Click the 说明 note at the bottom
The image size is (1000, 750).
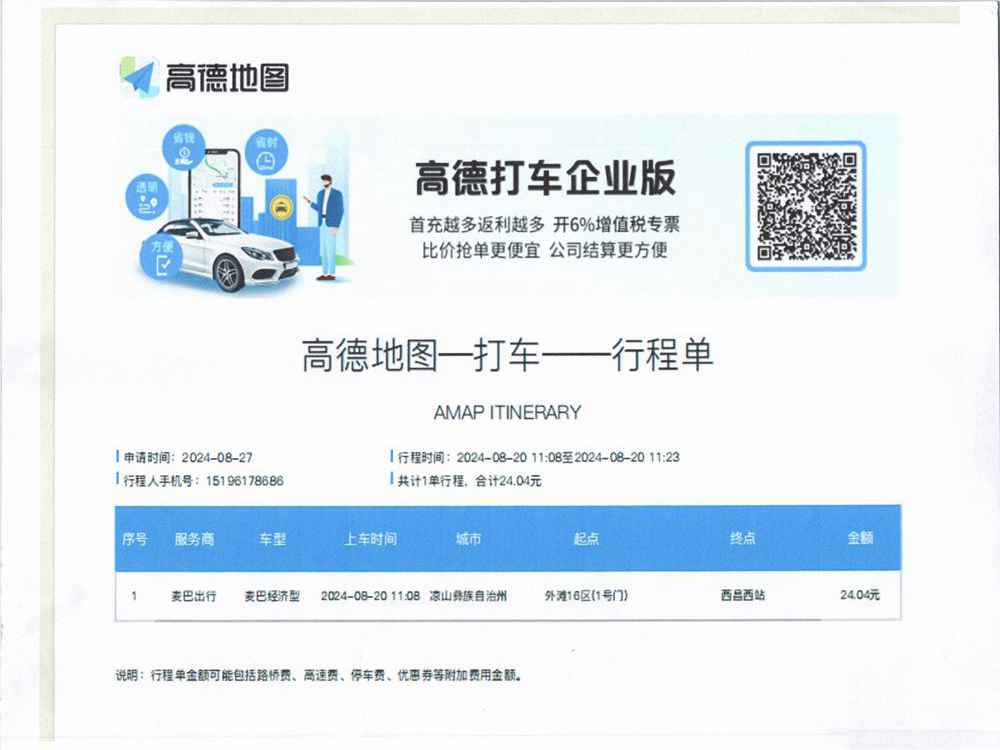(319, 675)
